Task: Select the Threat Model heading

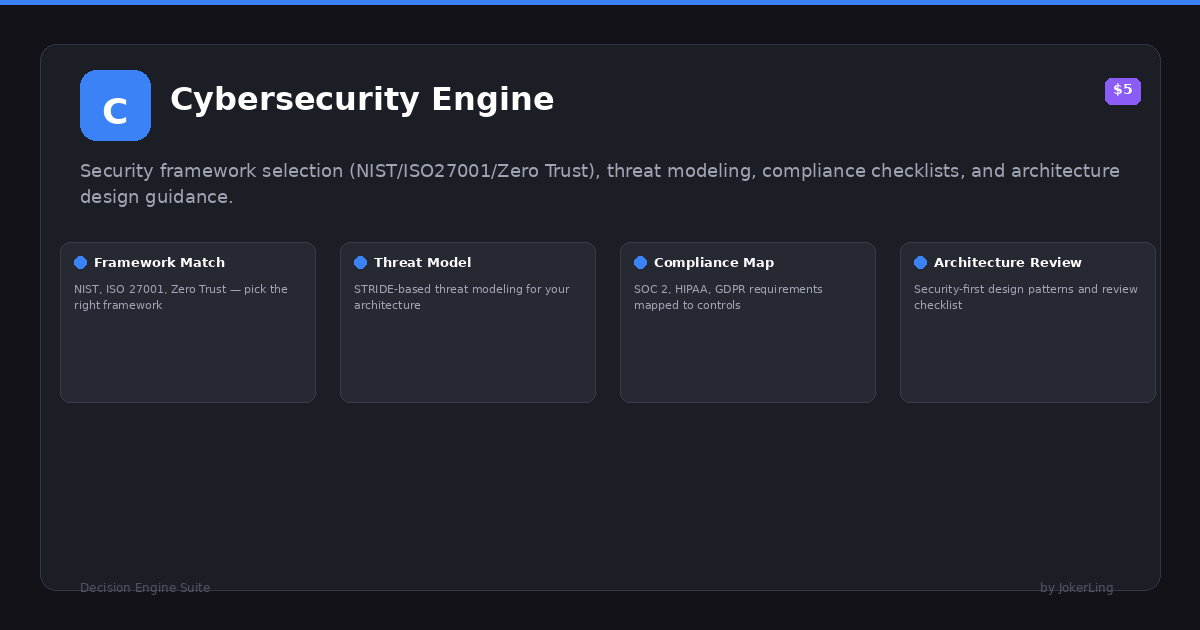Action: (422, 263)
